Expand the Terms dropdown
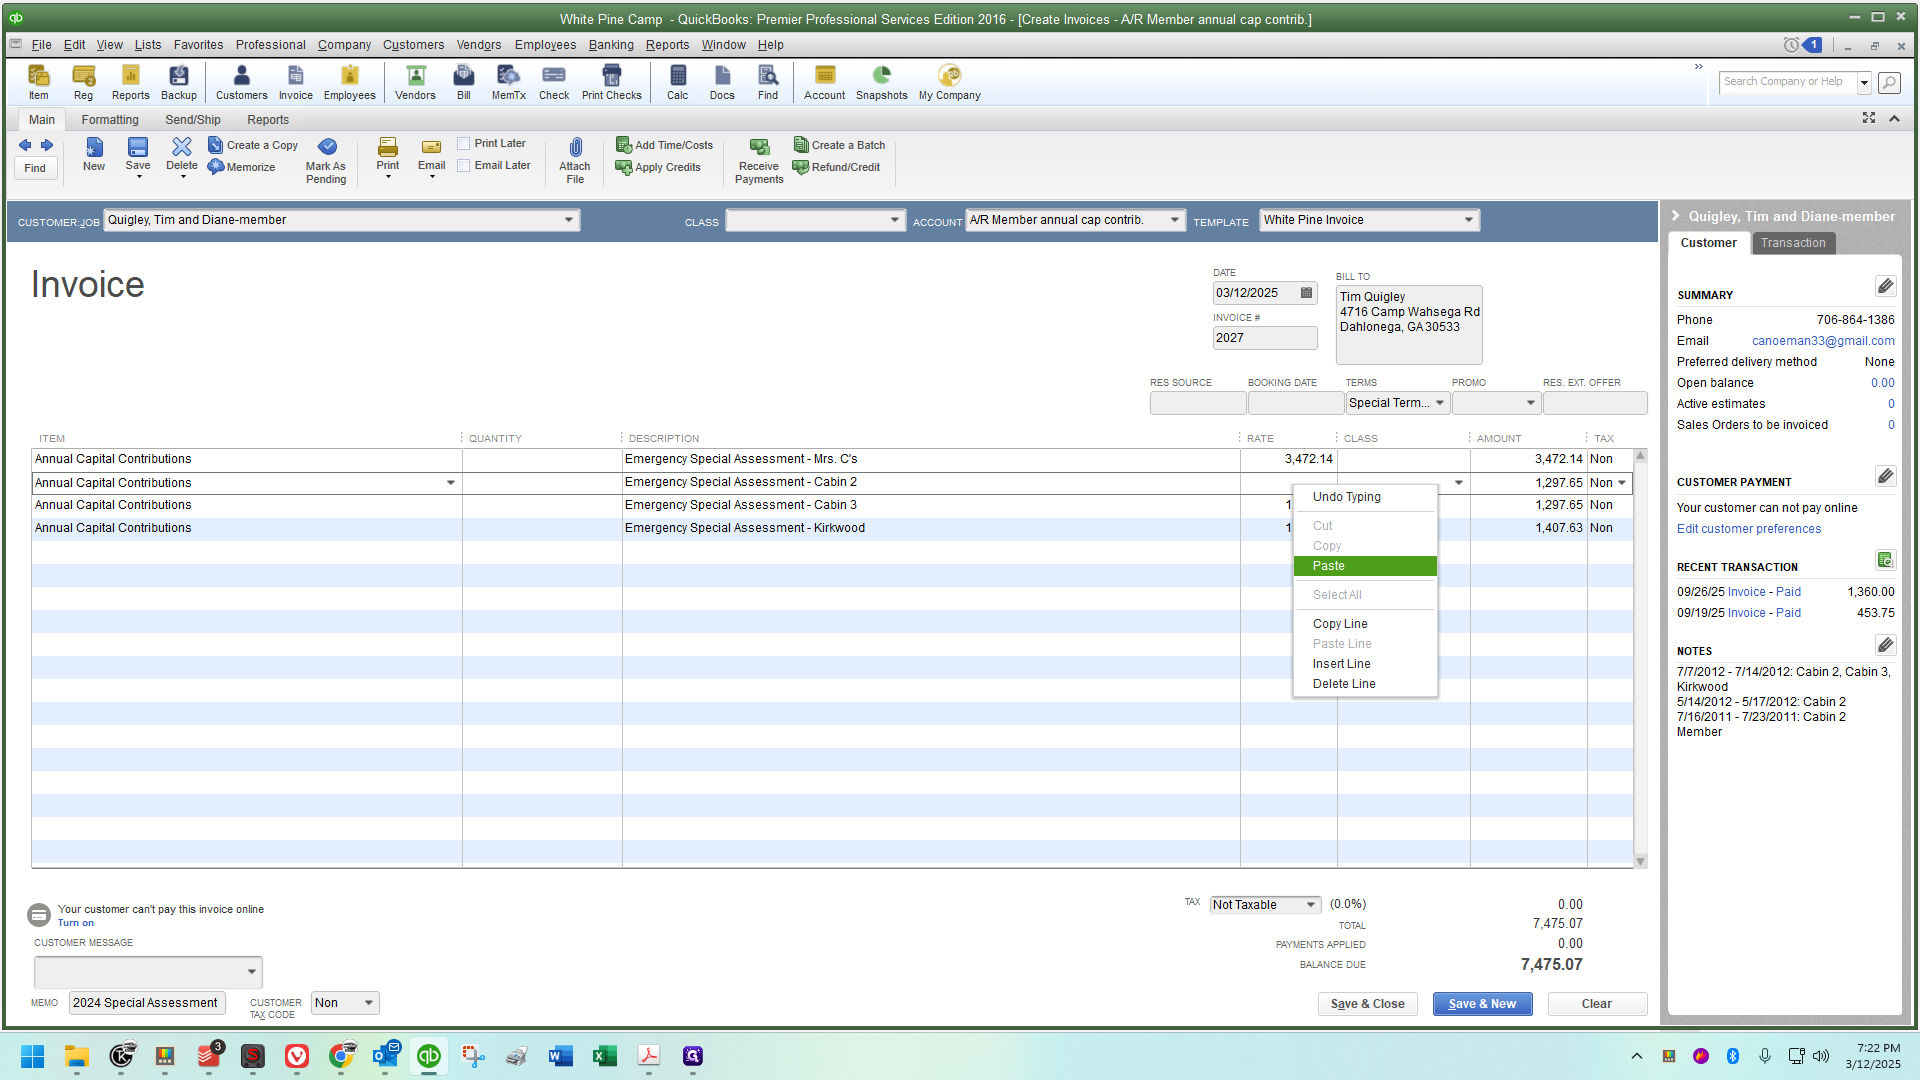This screenshot has width=1920, height=1080. click(1440, 403)
